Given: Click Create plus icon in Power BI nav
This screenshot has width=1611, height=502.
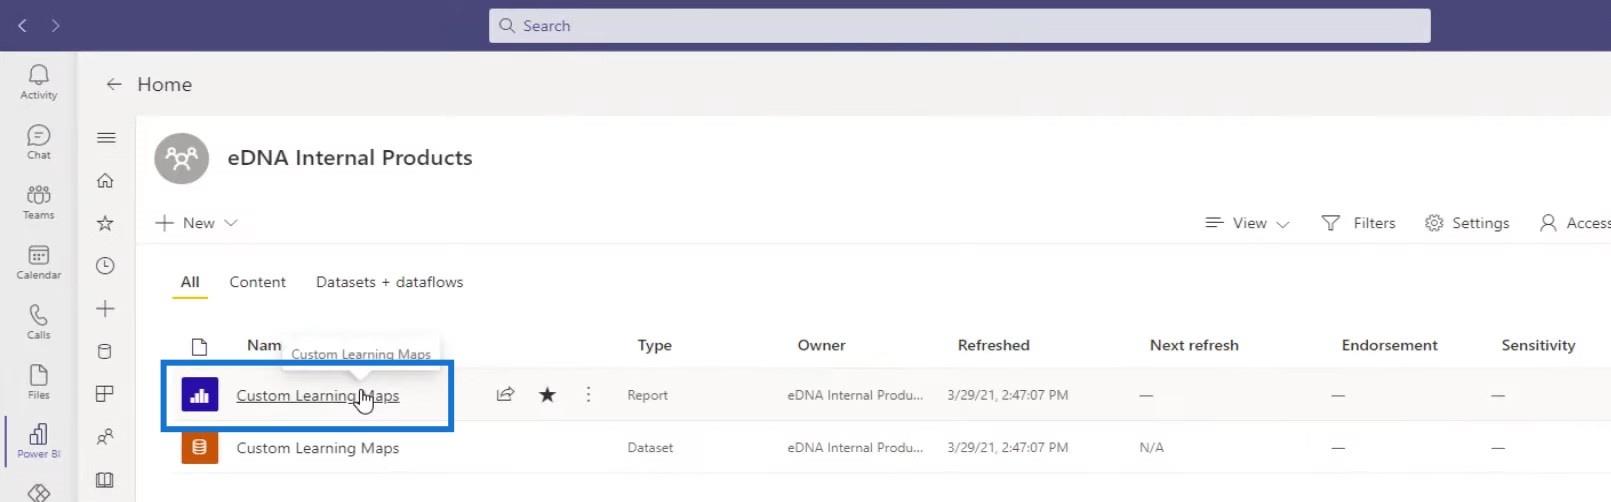Looking at the screenshot, I should click(x=105, y=309).
